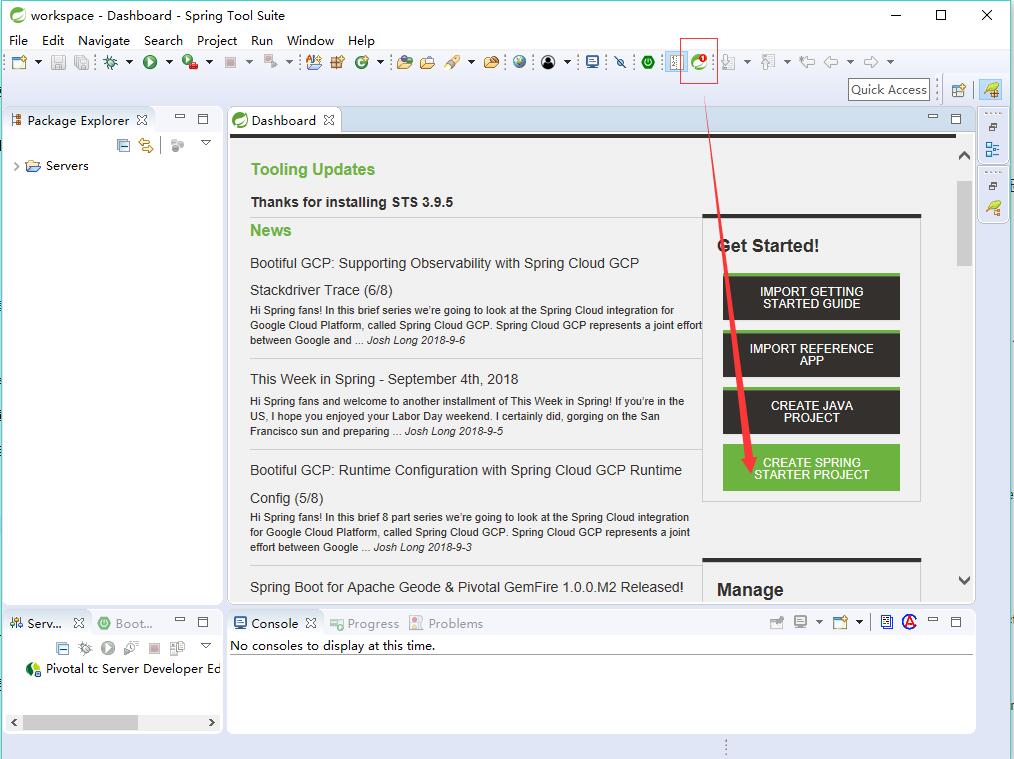Click the Open Web Browser globe icon
The image size is (1014, 759).
[519, 62]
